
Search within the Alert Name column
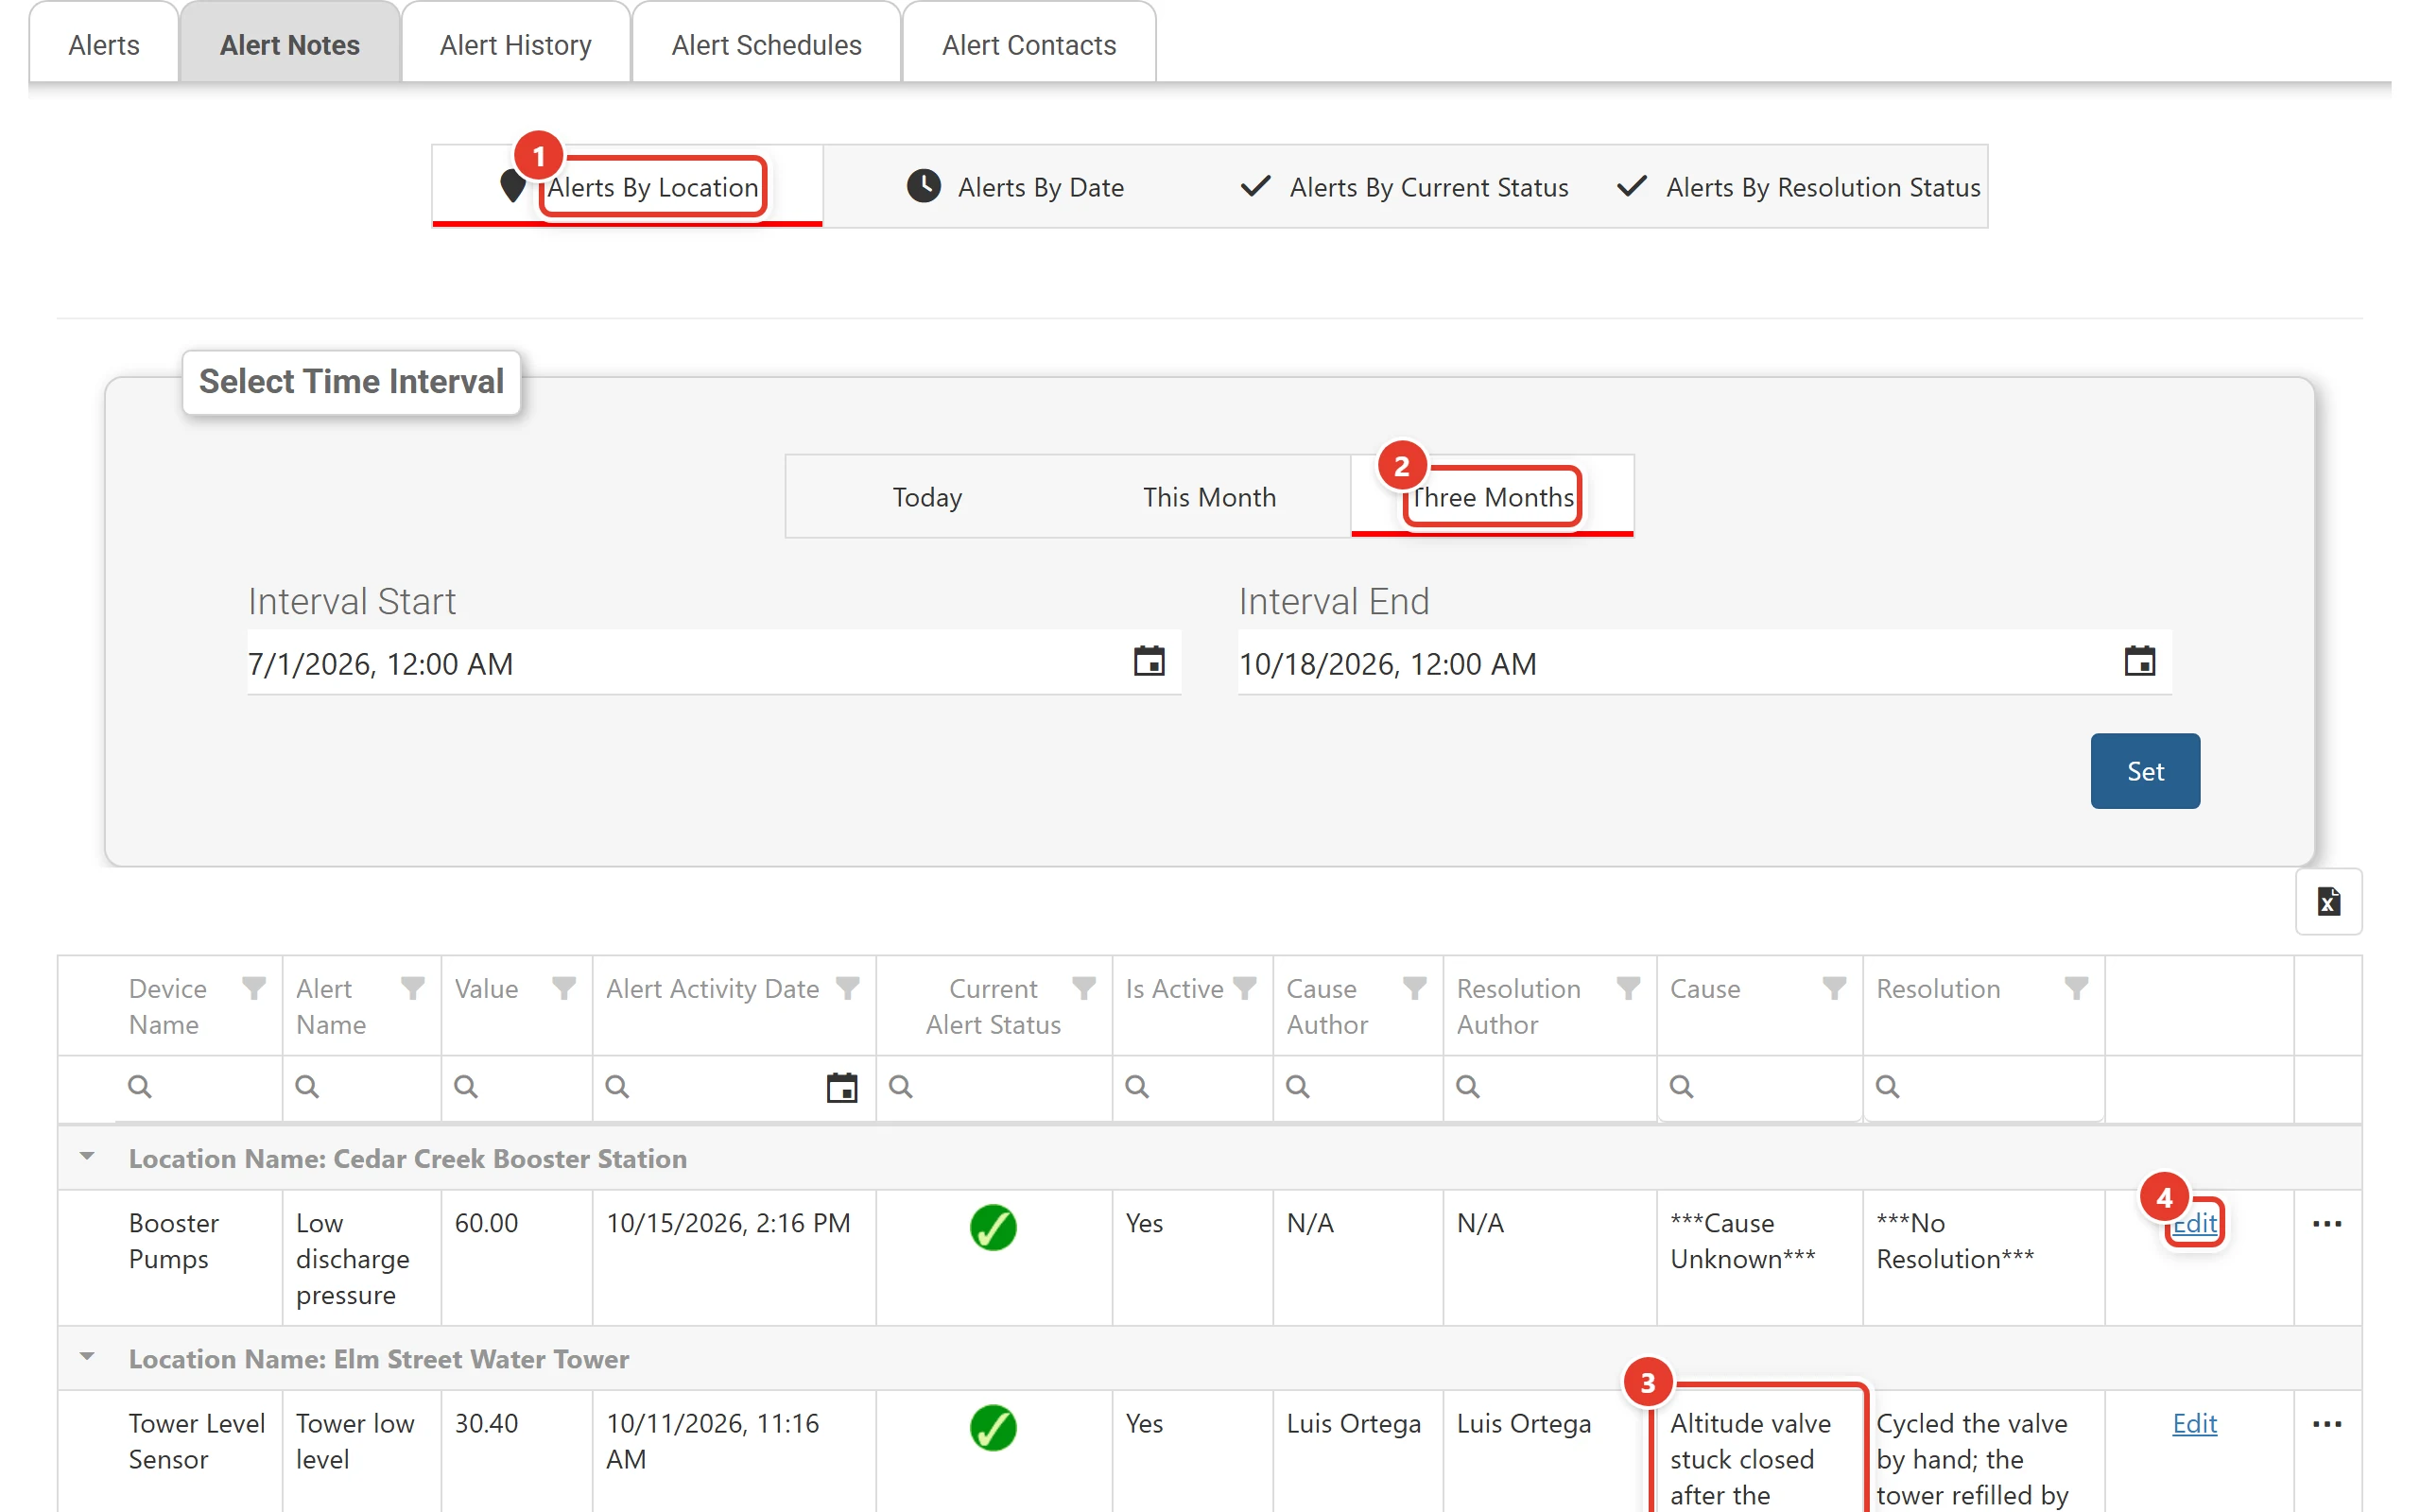pyautogui.click(x=362, y=1087)
